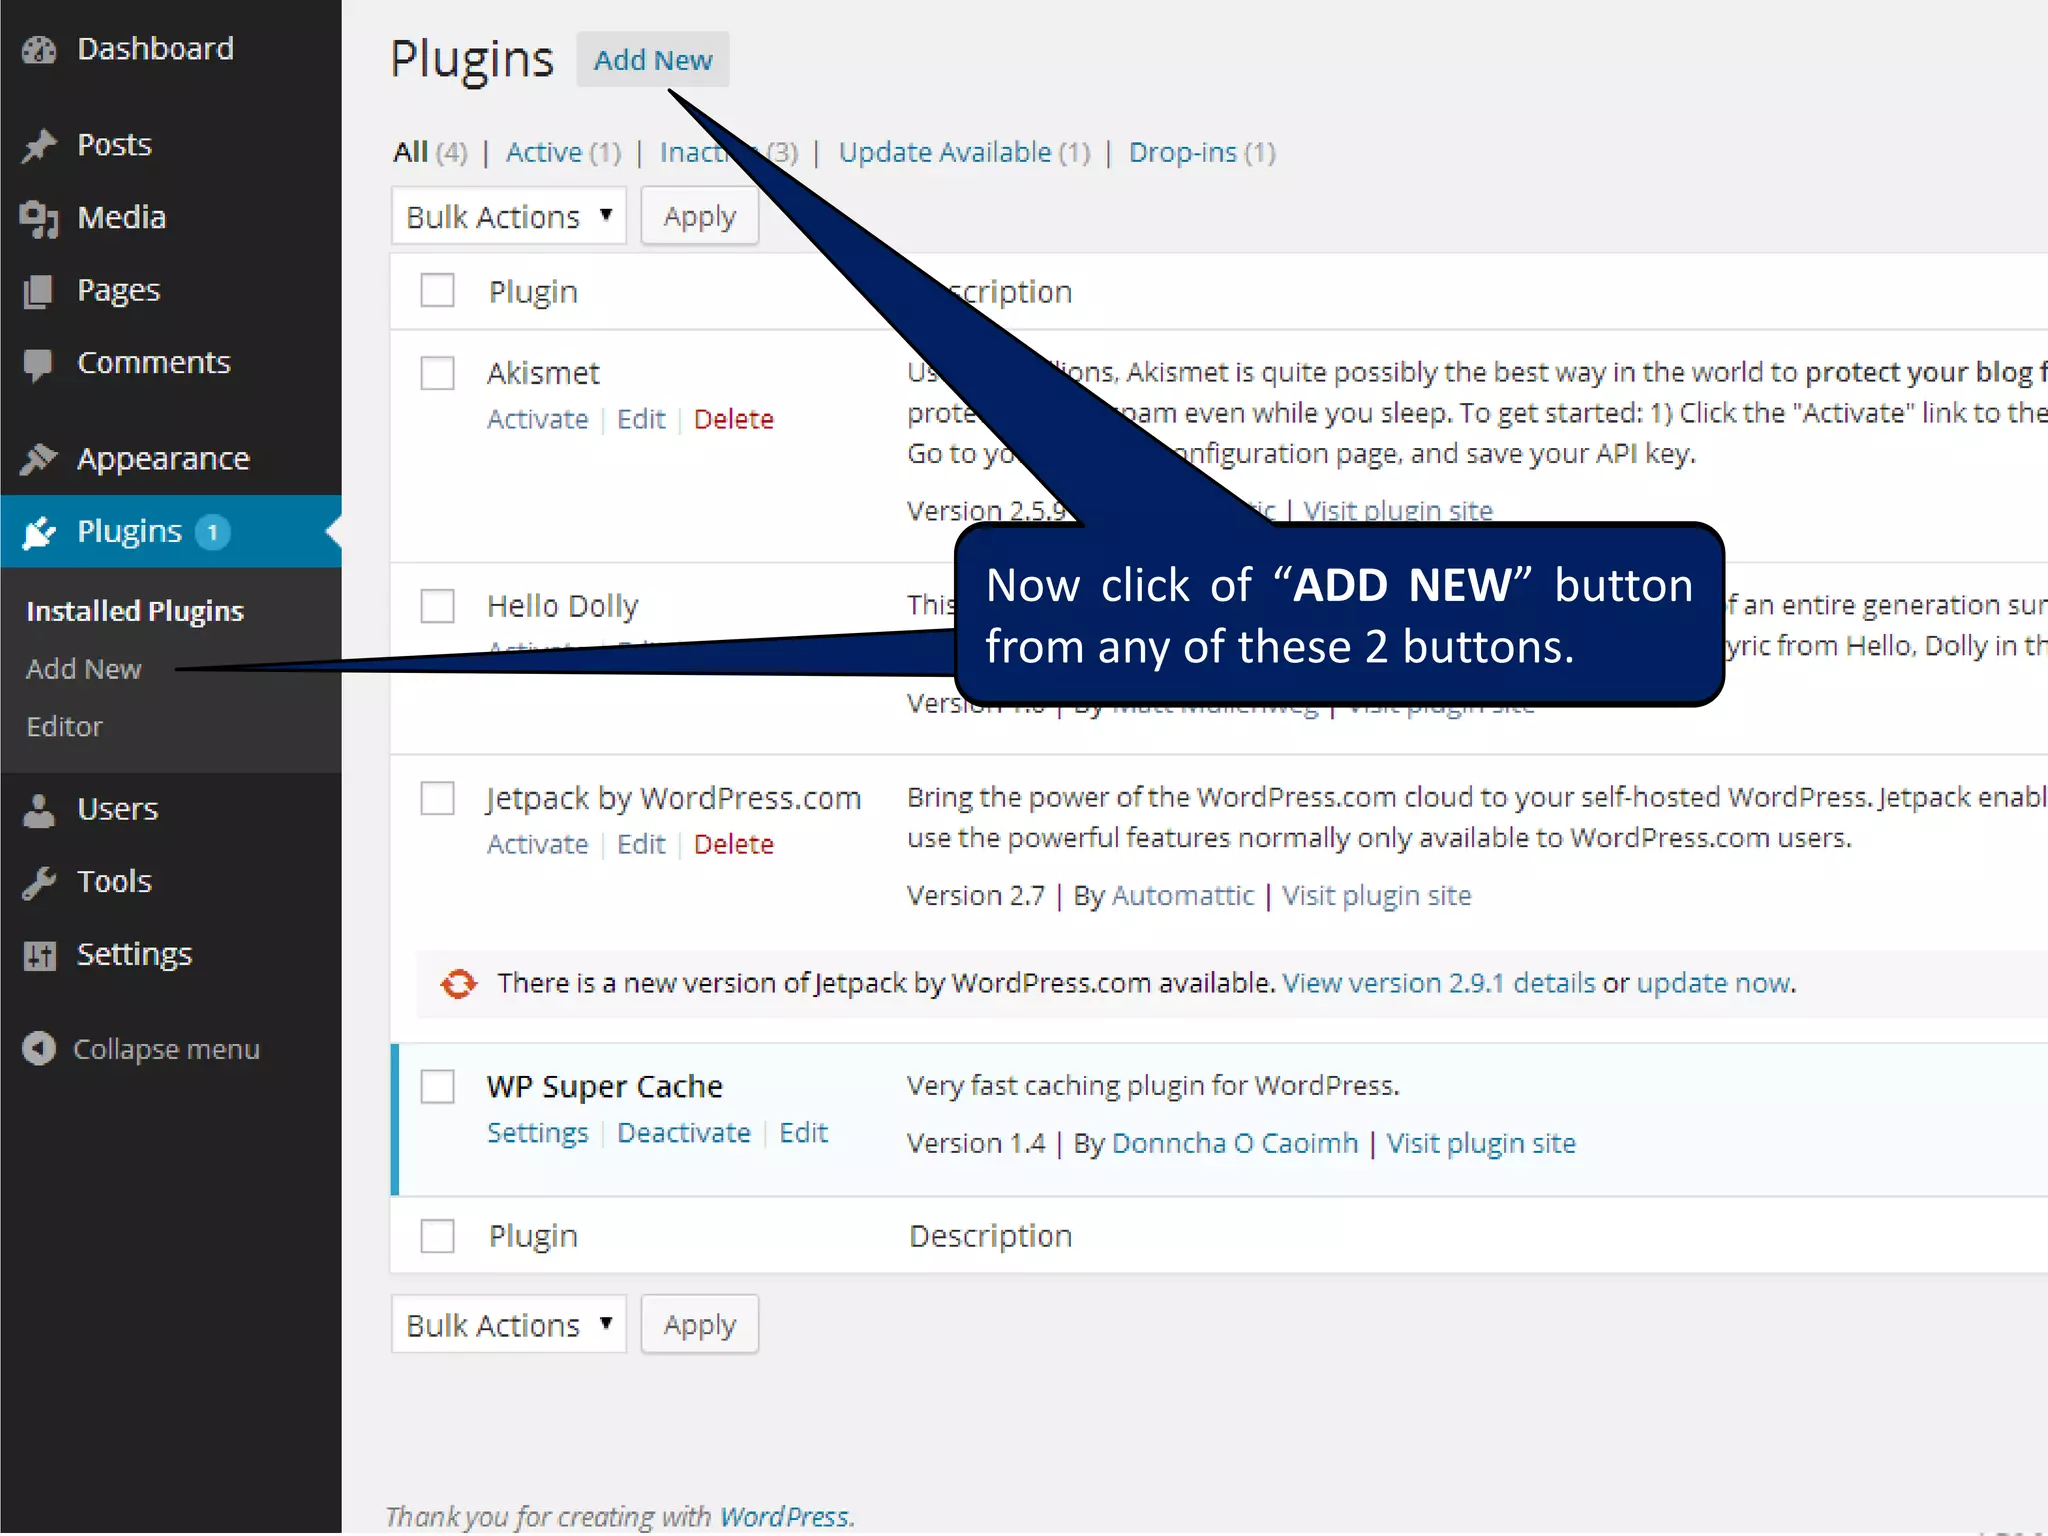2048x1536 pixels.
Task: Click the update now link
Action: [x=1714, y=983]
